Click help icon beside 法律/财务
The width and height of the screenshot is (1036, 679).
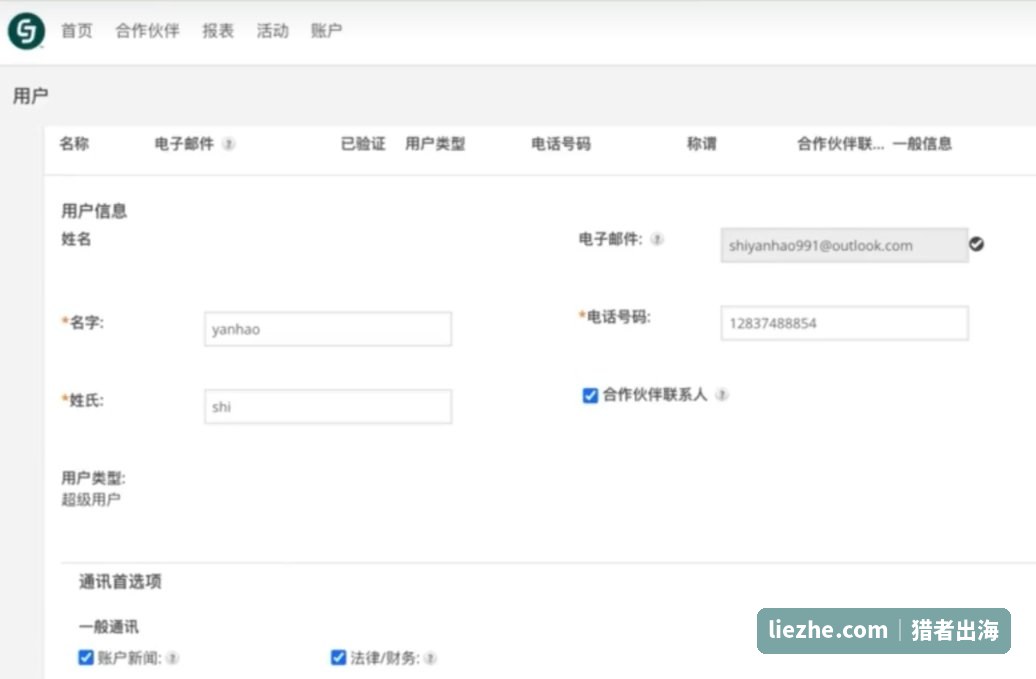[x=430, y=658]
